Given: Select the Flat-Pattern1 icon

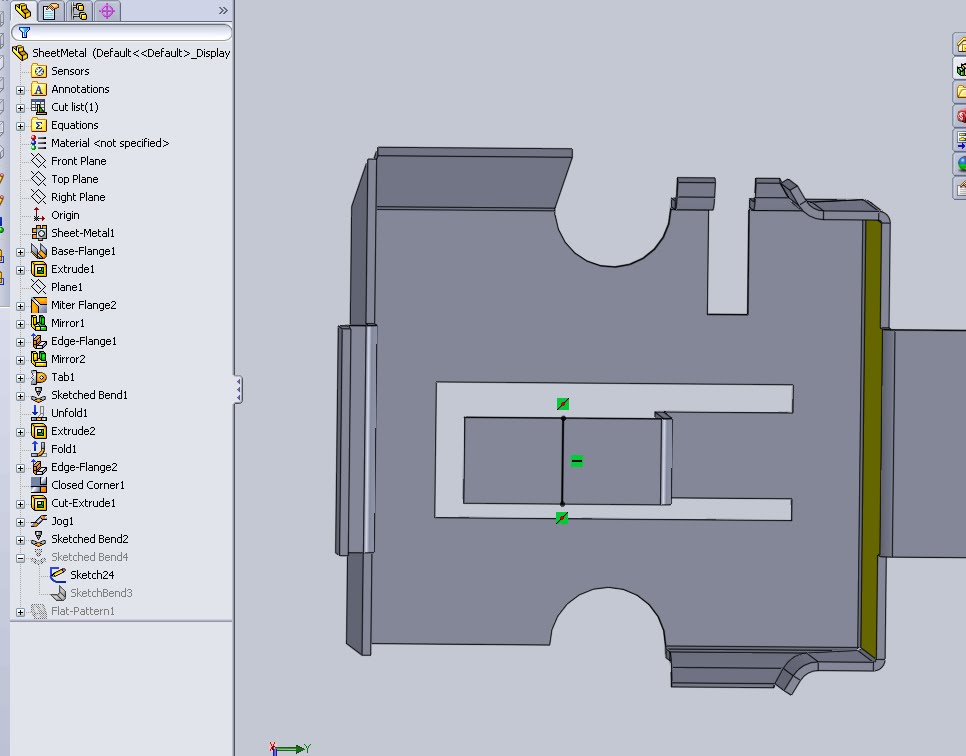Looking at the screenshot, I should click(39, 611).
